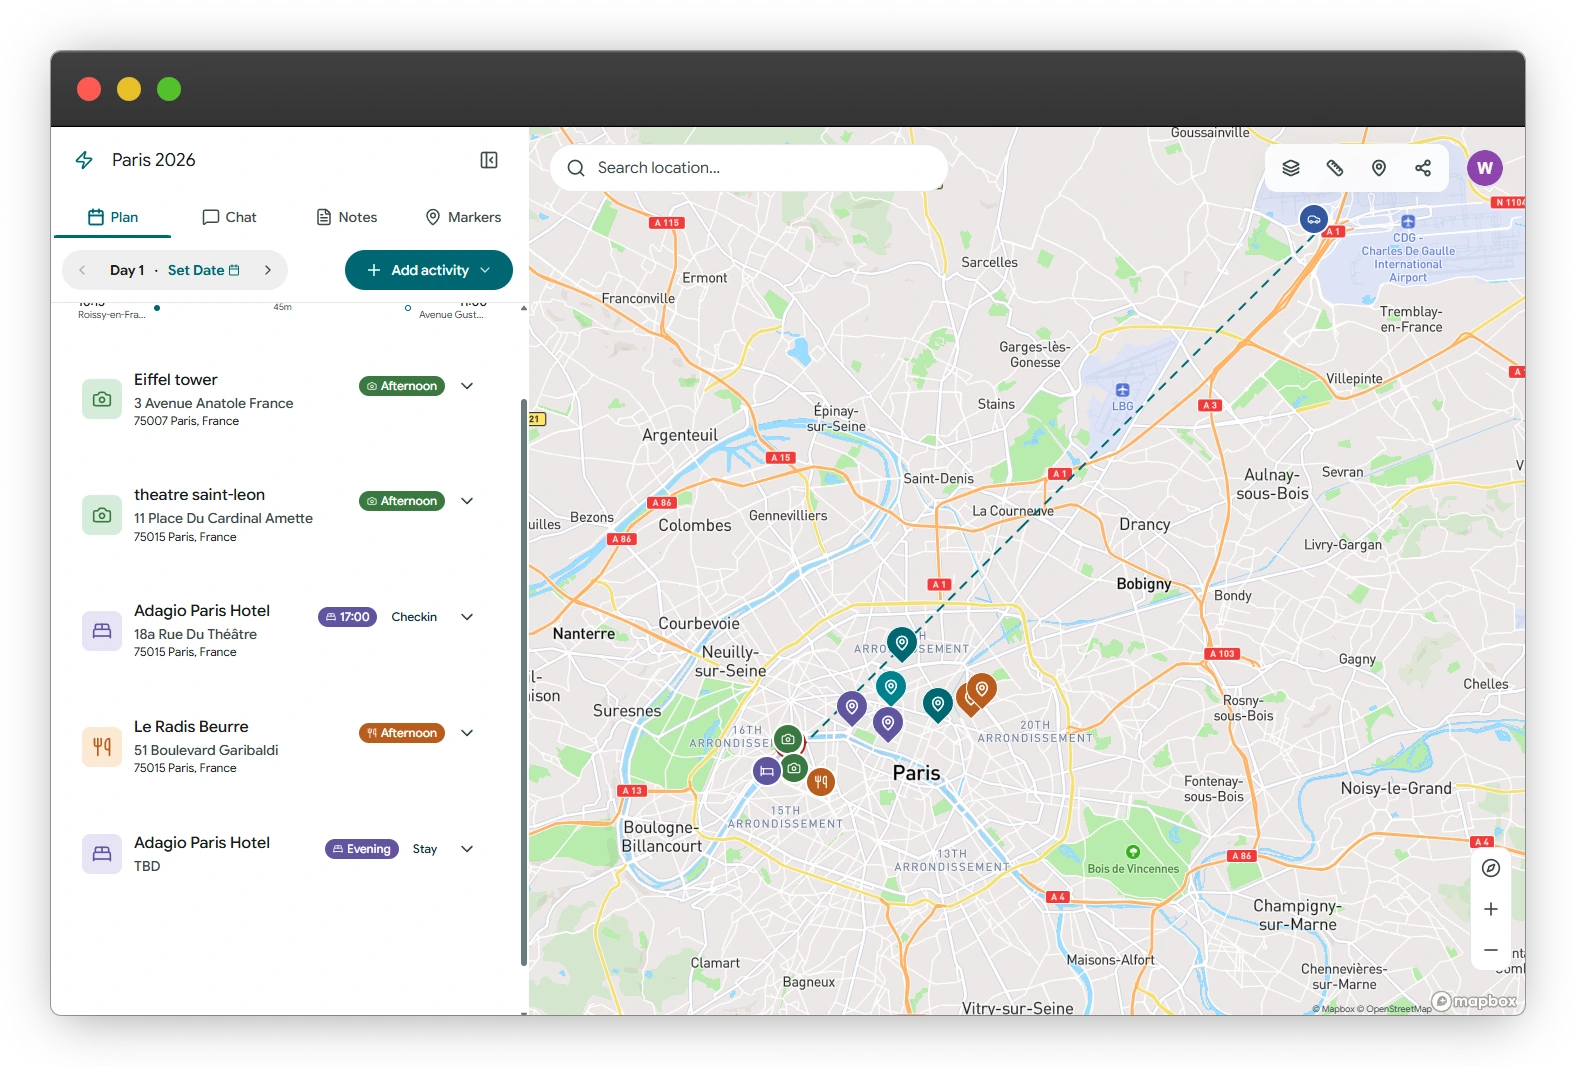Click the Day 1 label
The image size is (1576, 1066).
tap(127, 270)
